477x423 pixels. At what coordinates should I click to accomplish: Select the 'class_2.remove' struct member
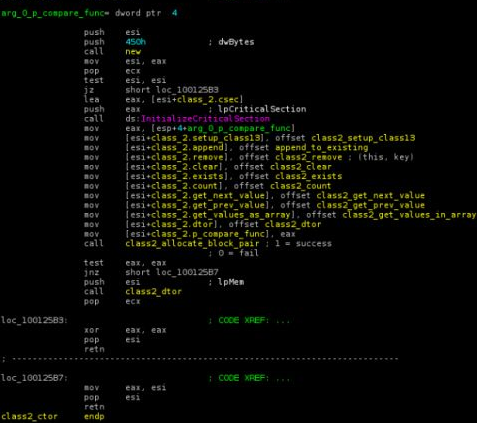coord(187,157)
